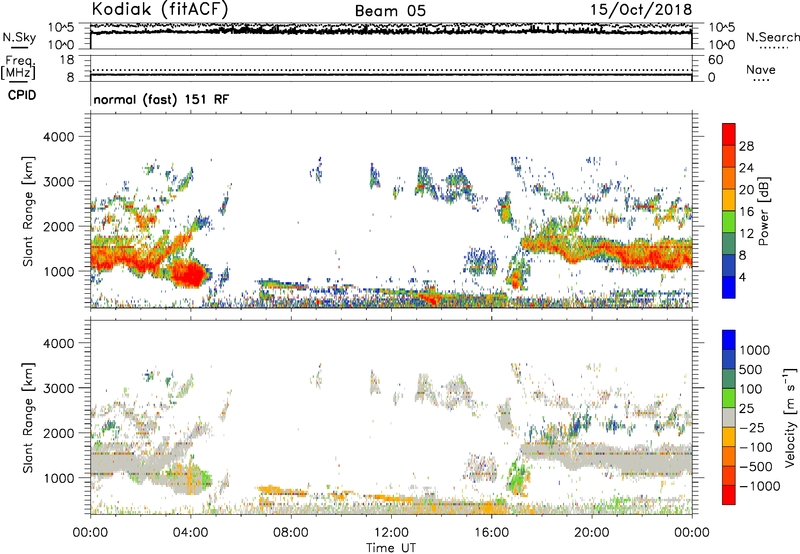This screenshot has height=554, width=800.
Task: Click the N.Sky legend label
Action: [19, 37]
